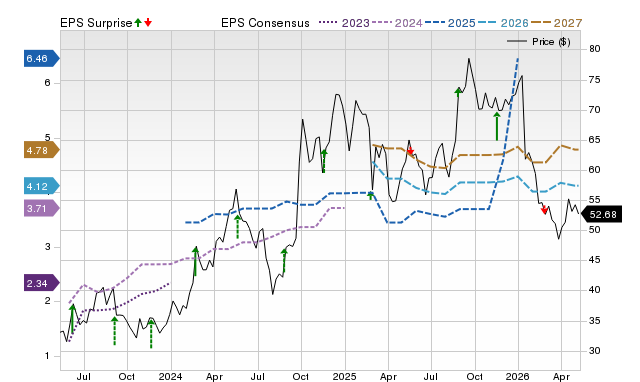This screenshot has width=640, height=382.
Task: Toggle the 2023 EPS consensus series
Action: pyautogui.click(x=344, y=23)
